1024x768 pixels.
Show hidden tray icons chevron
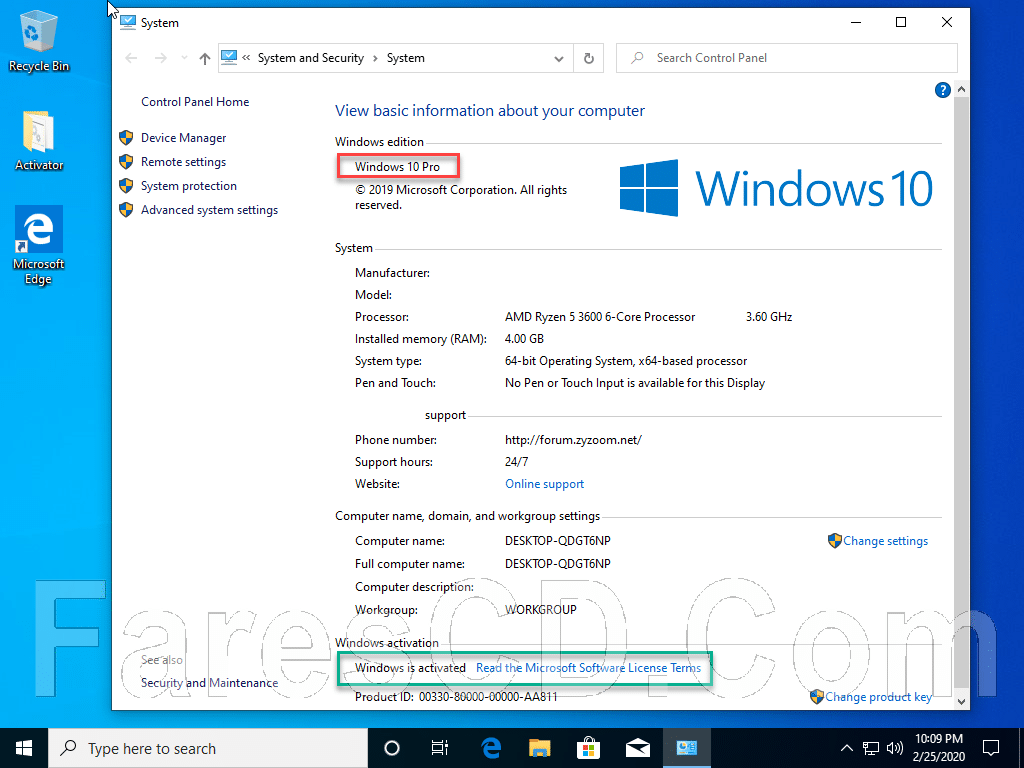tap(846, 748)
